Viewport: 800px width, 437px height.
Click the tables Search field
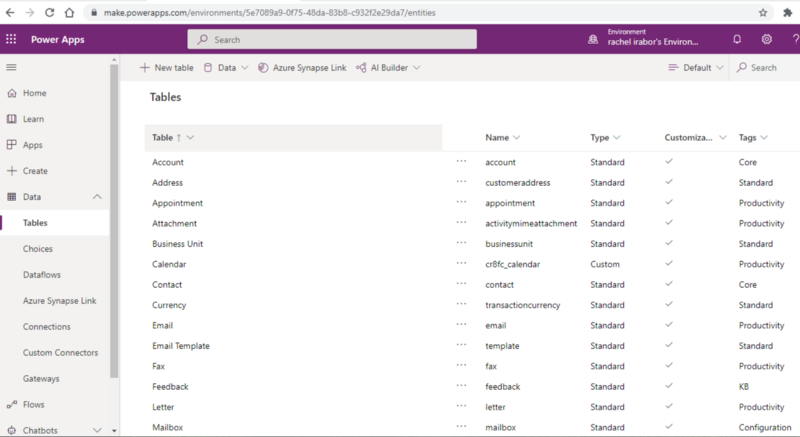point(765,67)
